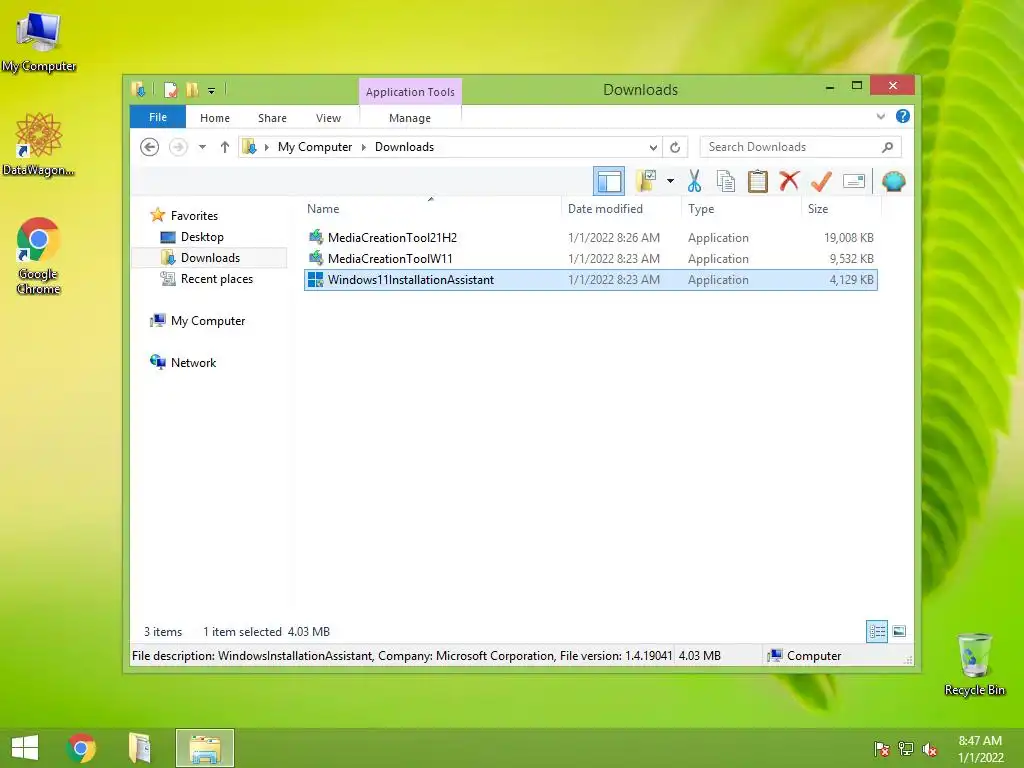This screenshot has height=768, width=1024.
Task: Go back with the Back arrow
Action: point(150,147)
